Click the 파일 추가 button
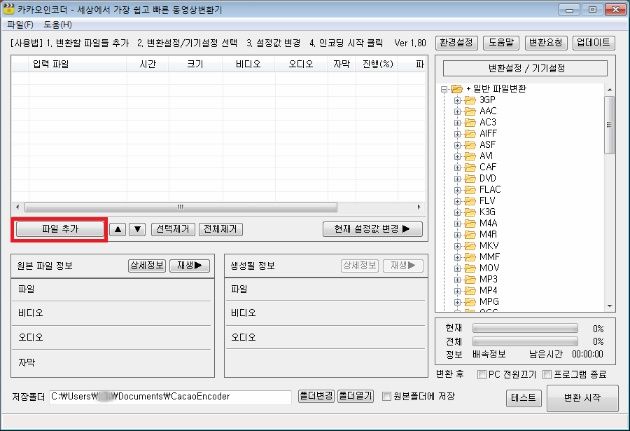 [60, 229]
